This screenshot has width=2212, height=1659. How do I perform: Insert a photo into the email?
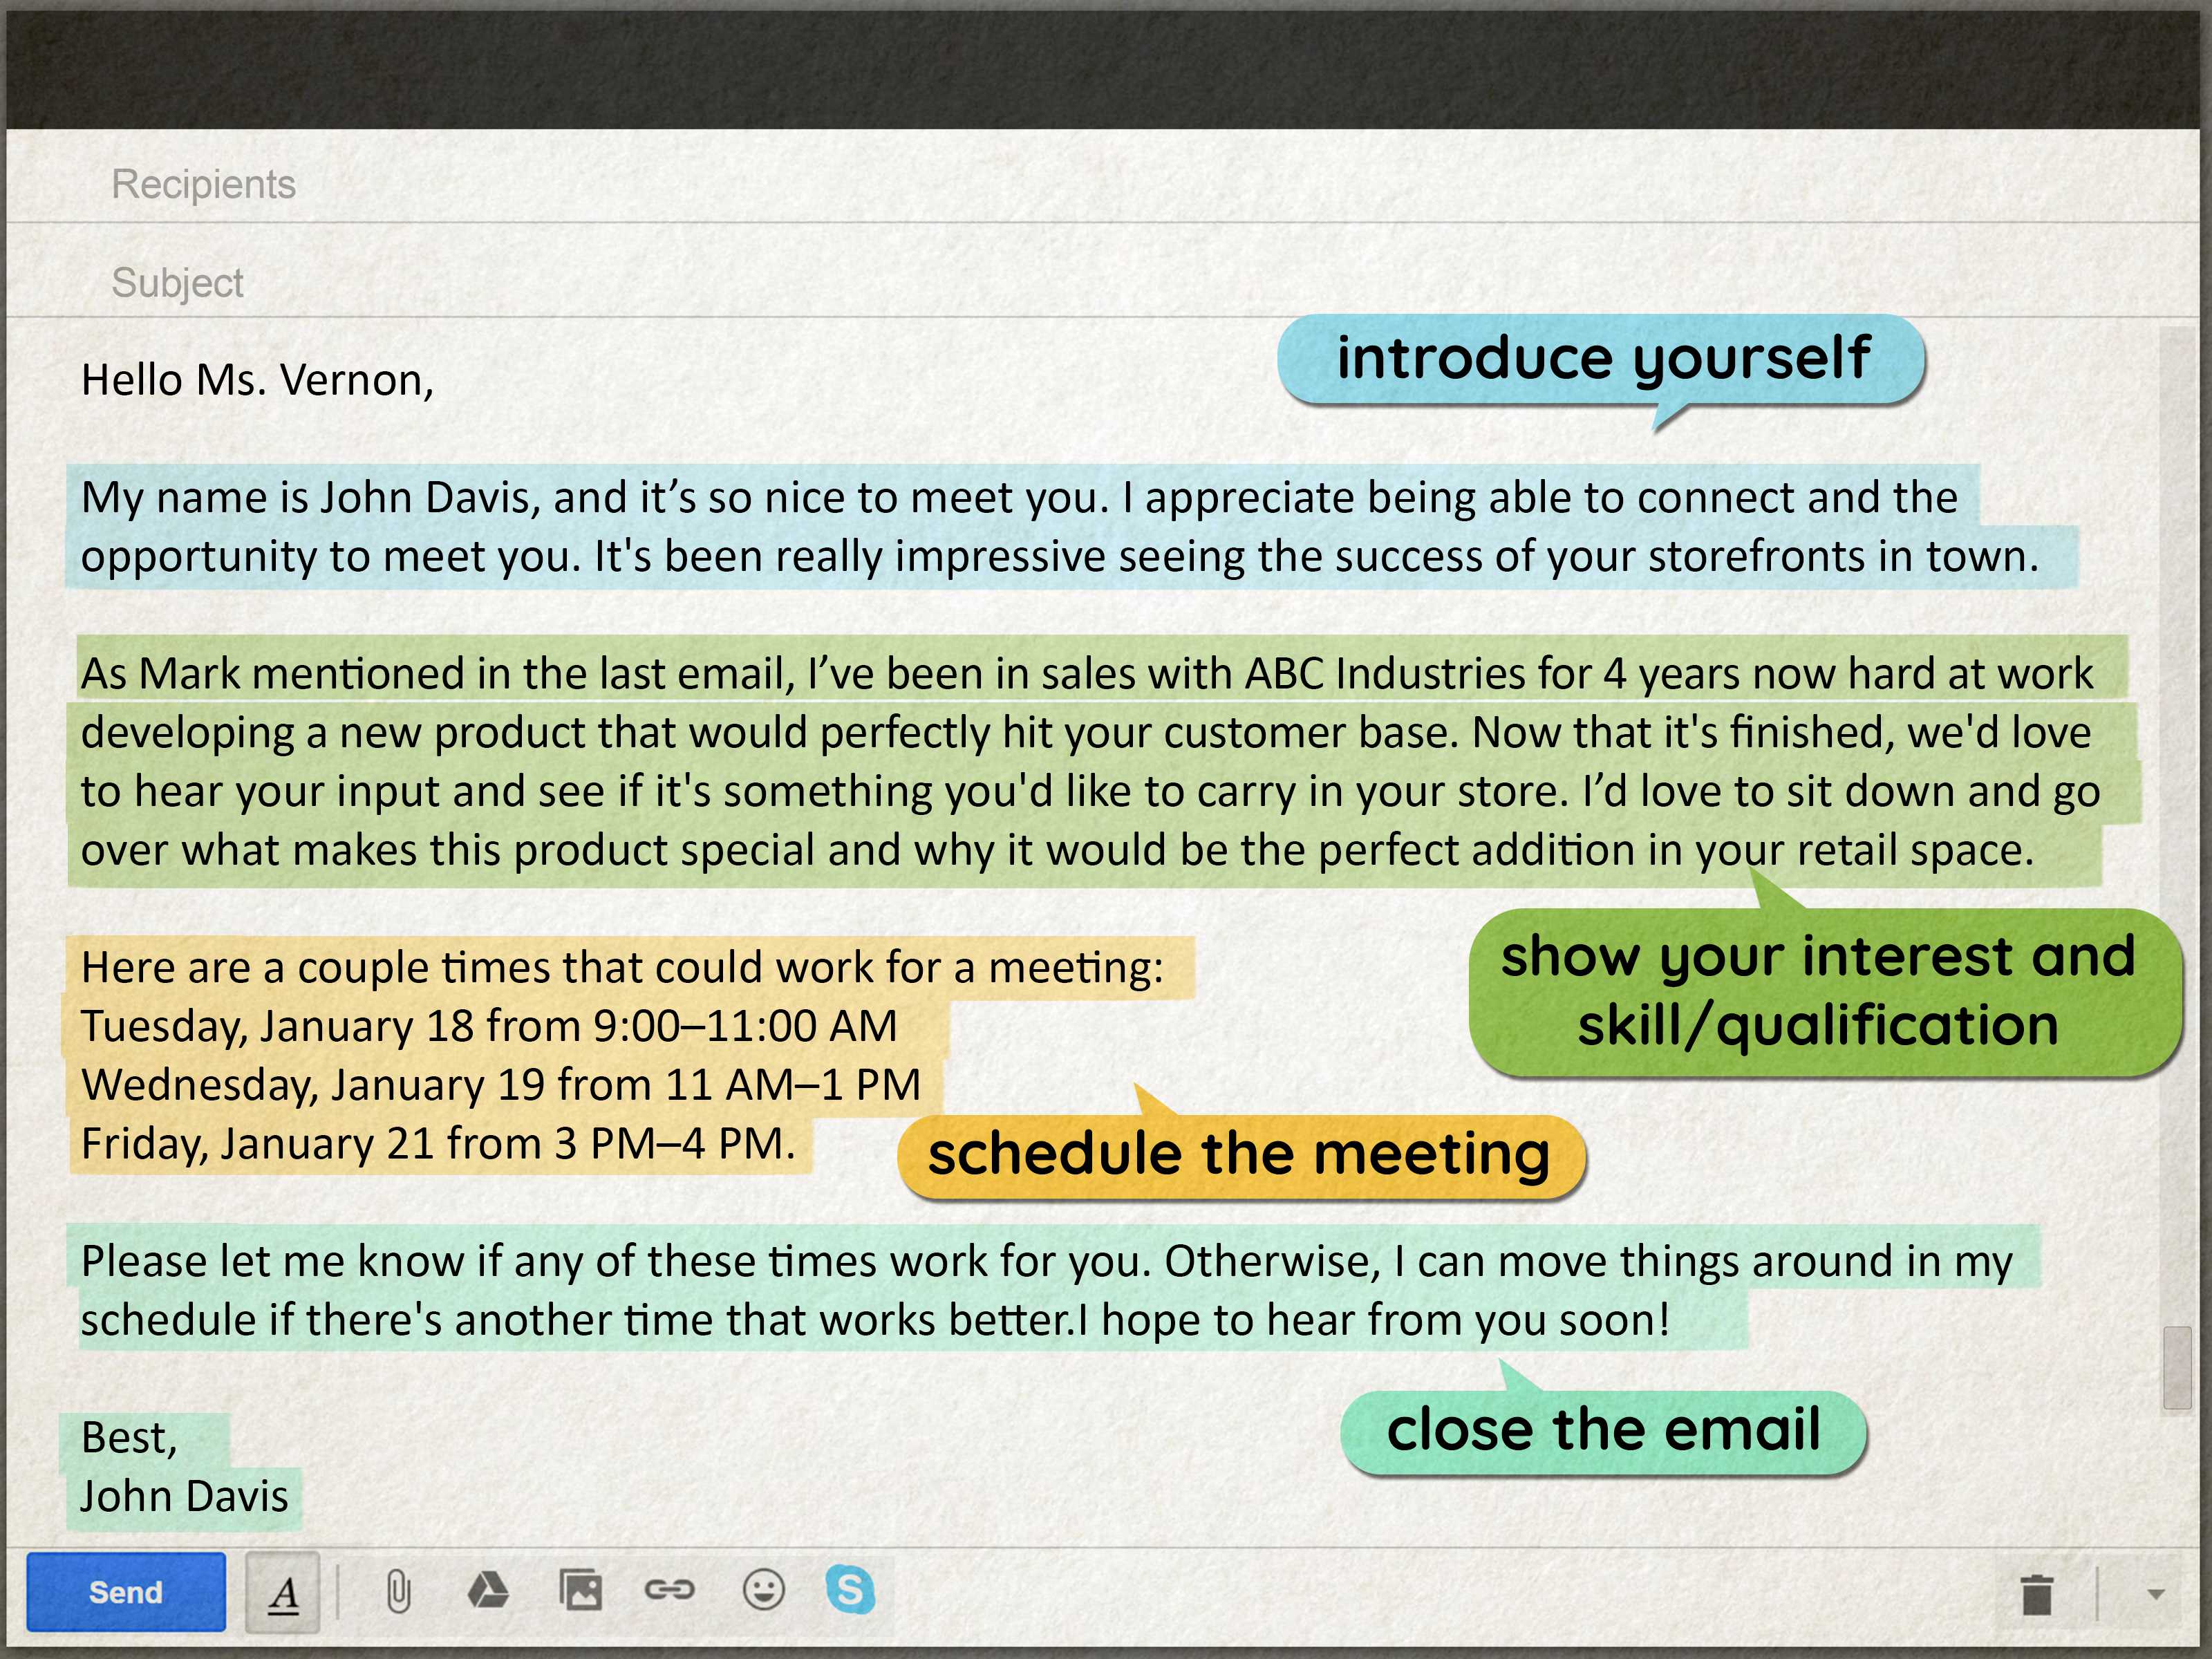(581, 1590)
